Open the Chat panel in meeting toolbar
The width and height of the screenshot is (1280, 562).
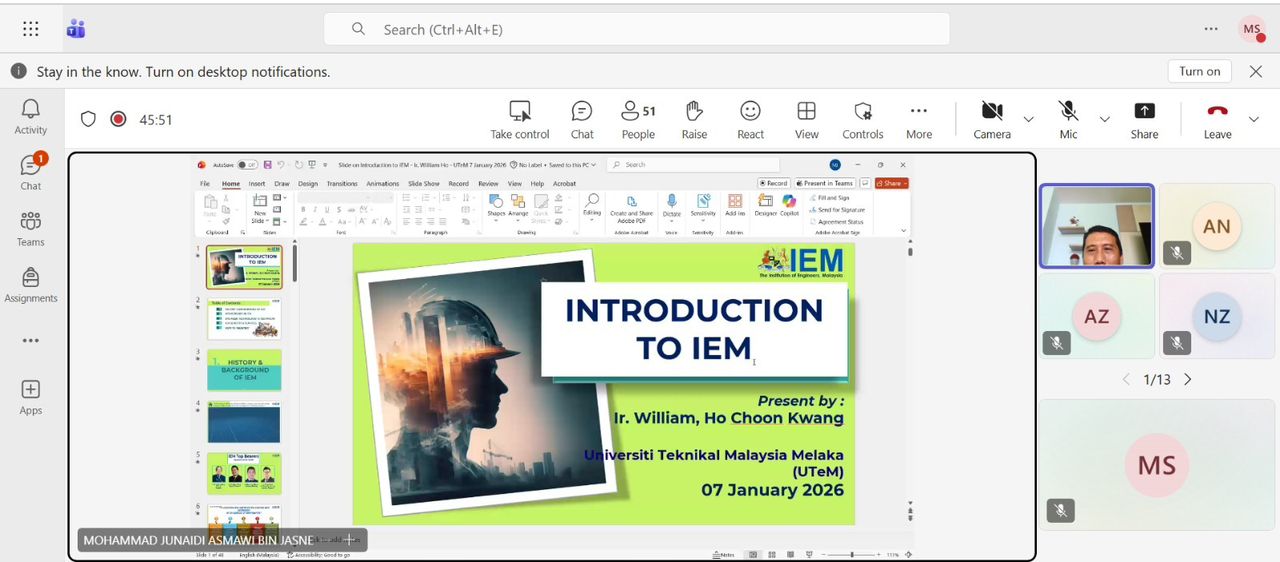click(x=582, y=119)
